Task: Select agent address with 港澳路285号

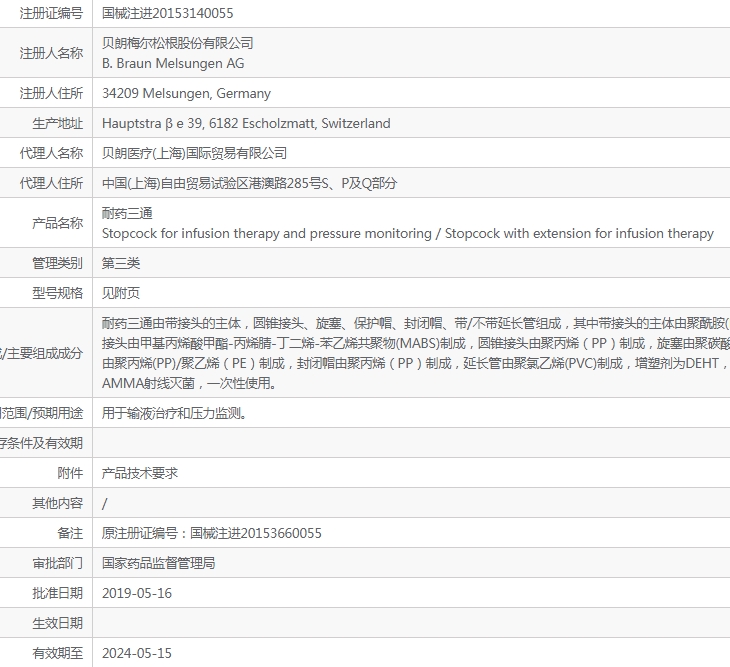Action: tap(249, 183)
